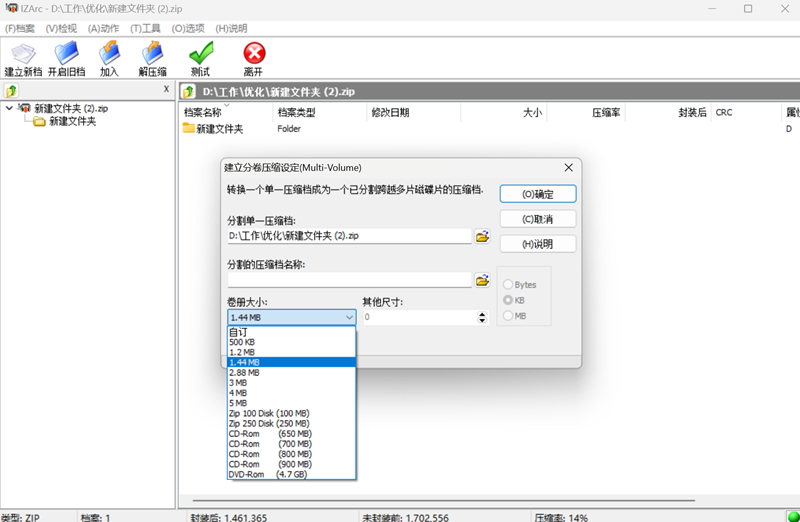The height and width of the screenshot is (522, 800).
Task: Choose 自订 from the volume size list
Action: pos(291,332)
